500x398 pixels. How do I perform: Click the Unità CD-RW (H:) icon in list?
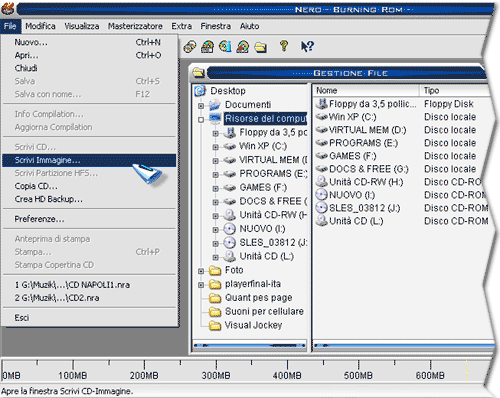(322, 182)
